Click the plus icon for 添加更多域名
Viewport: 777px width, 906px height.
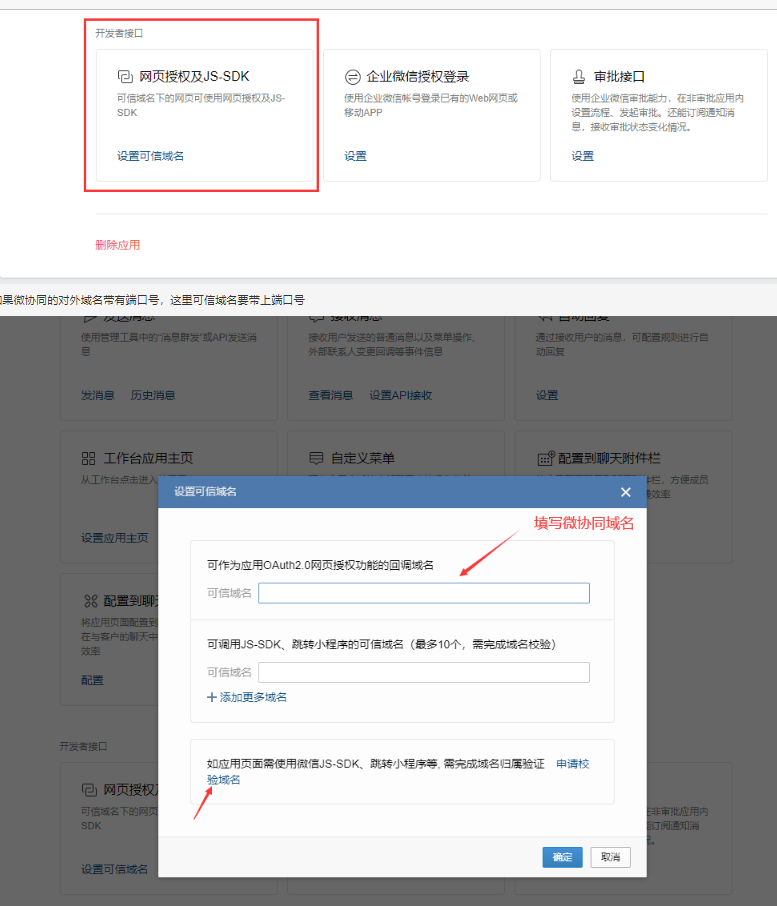click(x=211, y=697)
